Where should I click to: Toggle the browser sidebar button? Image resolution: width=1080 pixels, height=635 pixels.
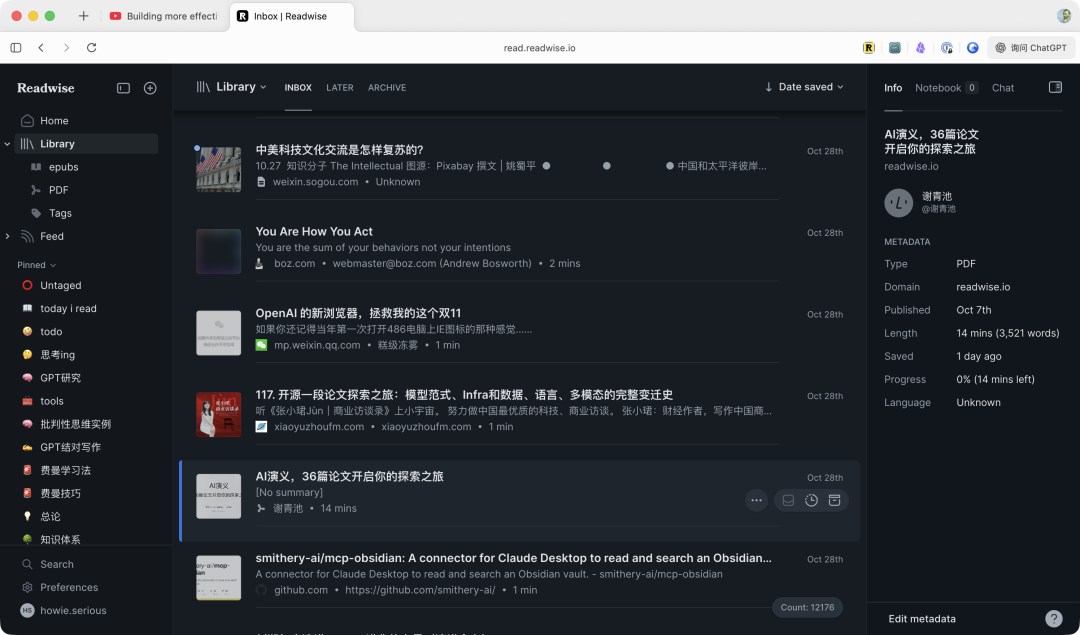[16, 48]
